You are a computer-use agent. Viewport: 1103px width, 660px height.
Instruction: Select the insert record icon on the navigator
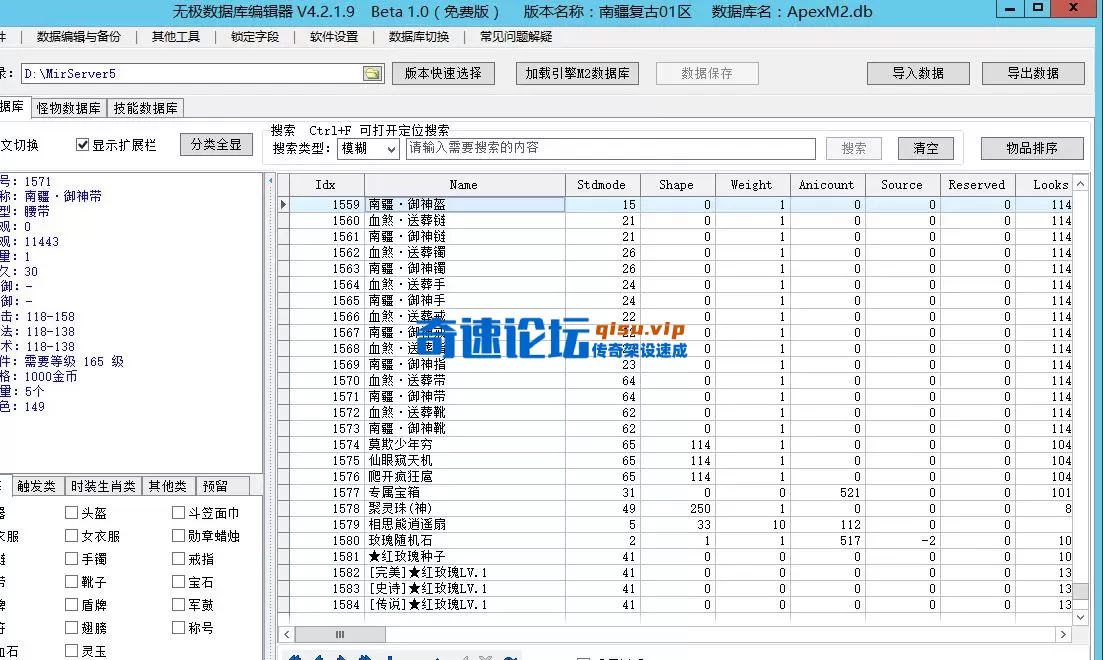tap(391, 656)
